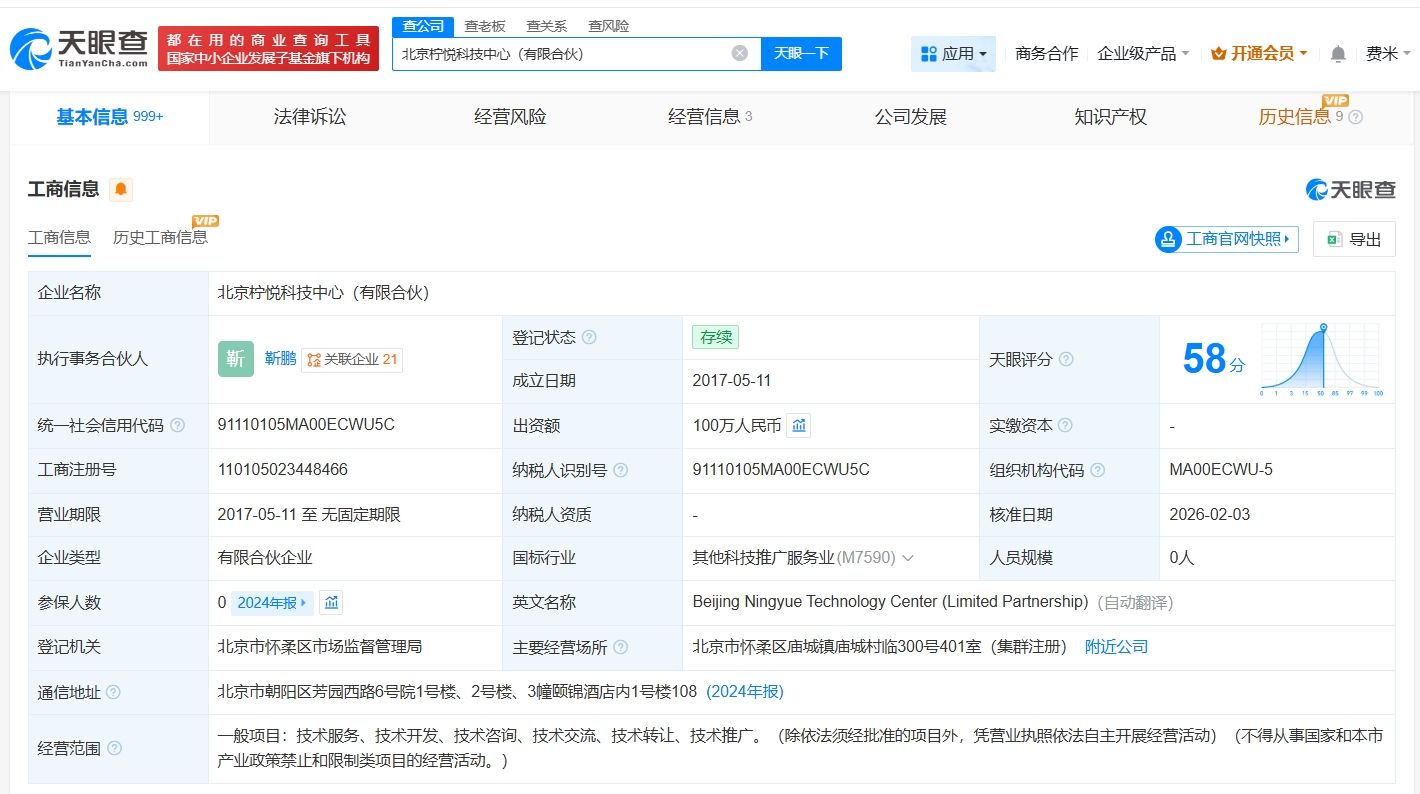
Task: Click the 靳 avatar icon beside 执行事务合伙人
Action: tap(235, 358)
